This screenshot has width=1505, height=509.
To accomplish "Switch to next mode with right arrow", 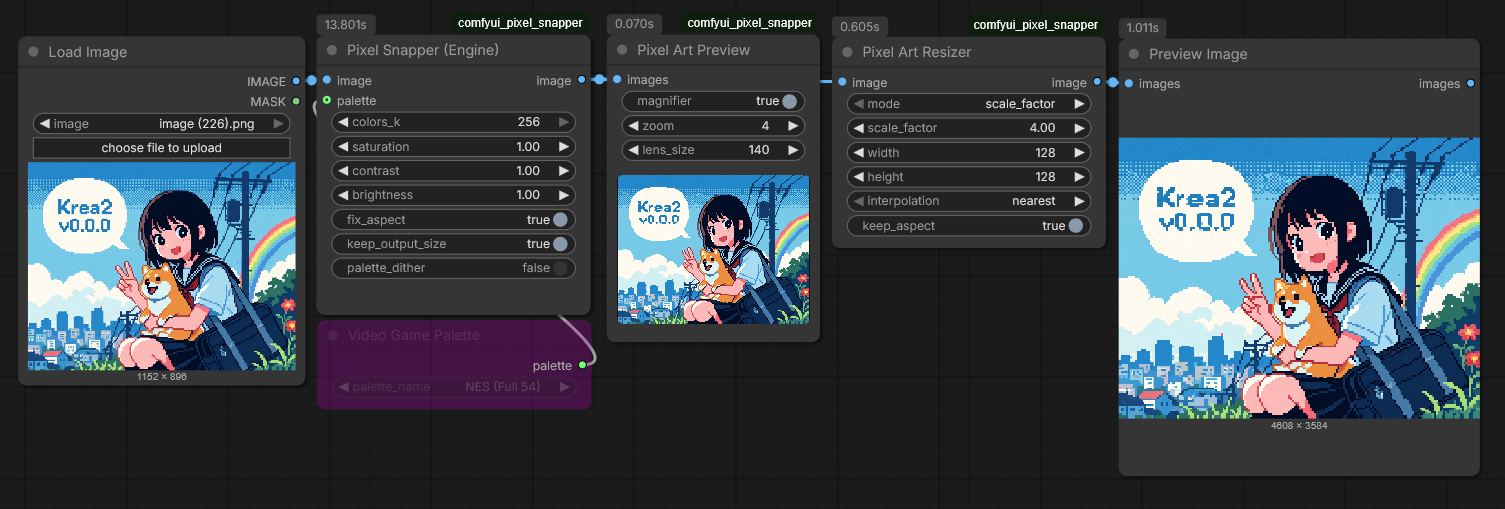I will tap(1079, 104).
